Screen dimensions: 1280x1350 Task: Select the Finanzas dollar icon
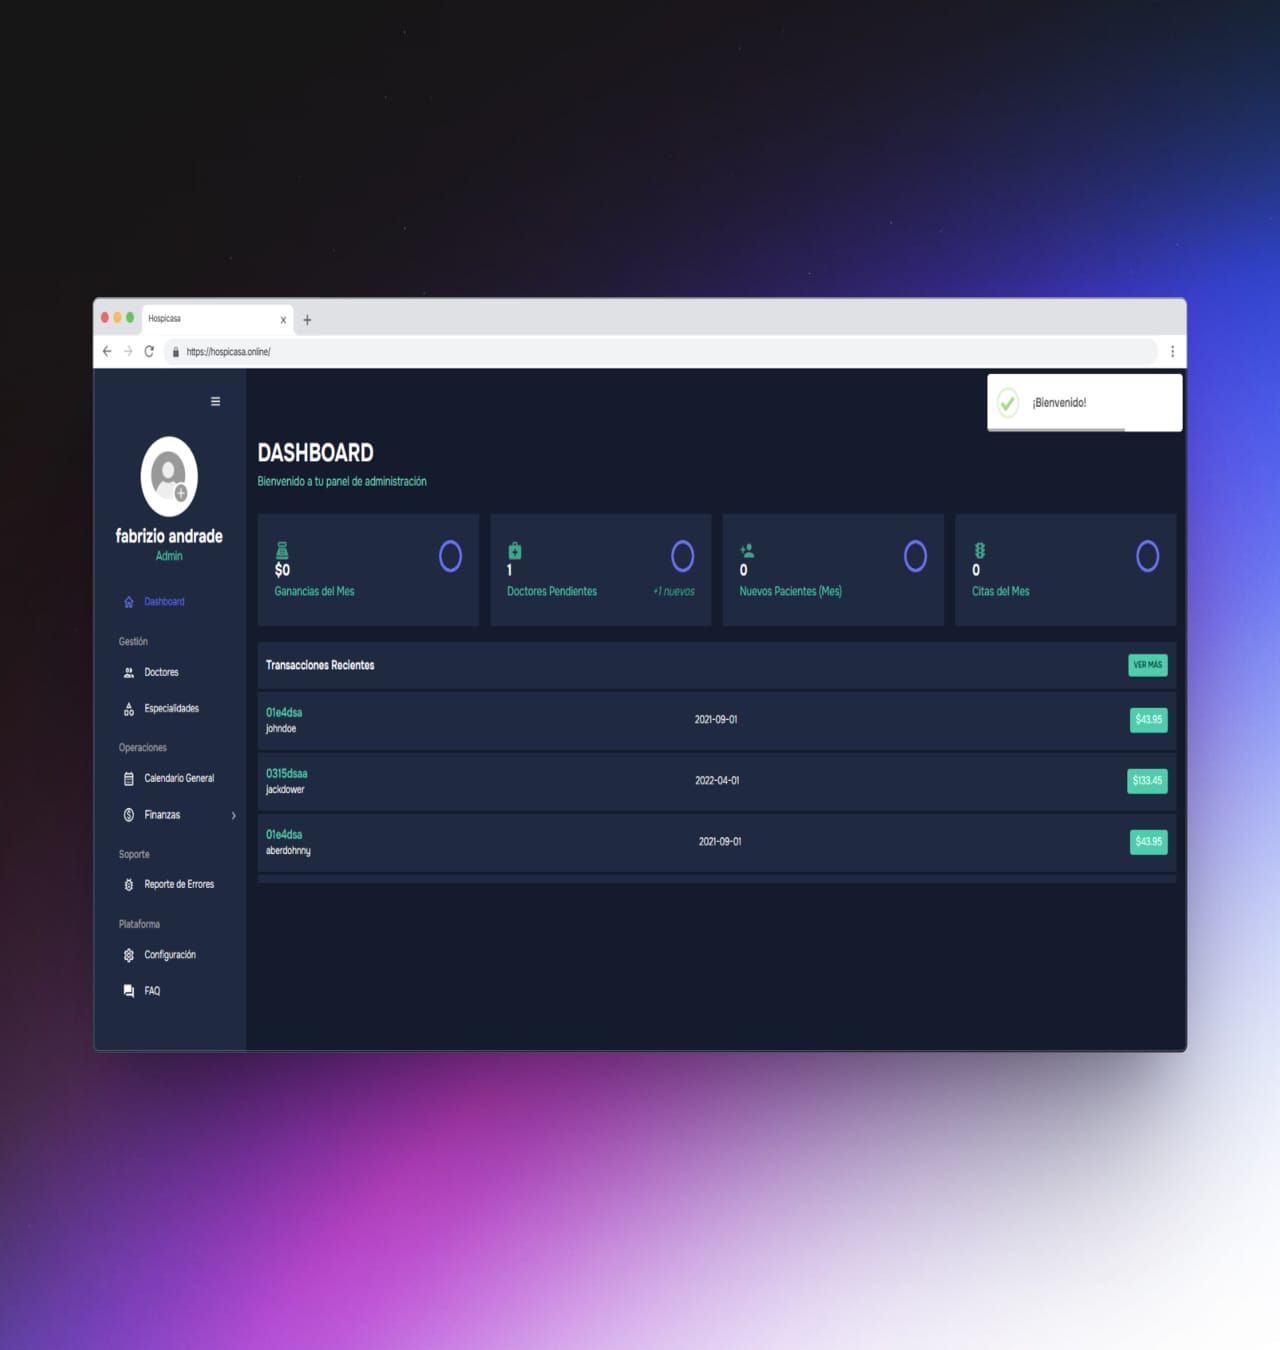(x=128, y=814)
